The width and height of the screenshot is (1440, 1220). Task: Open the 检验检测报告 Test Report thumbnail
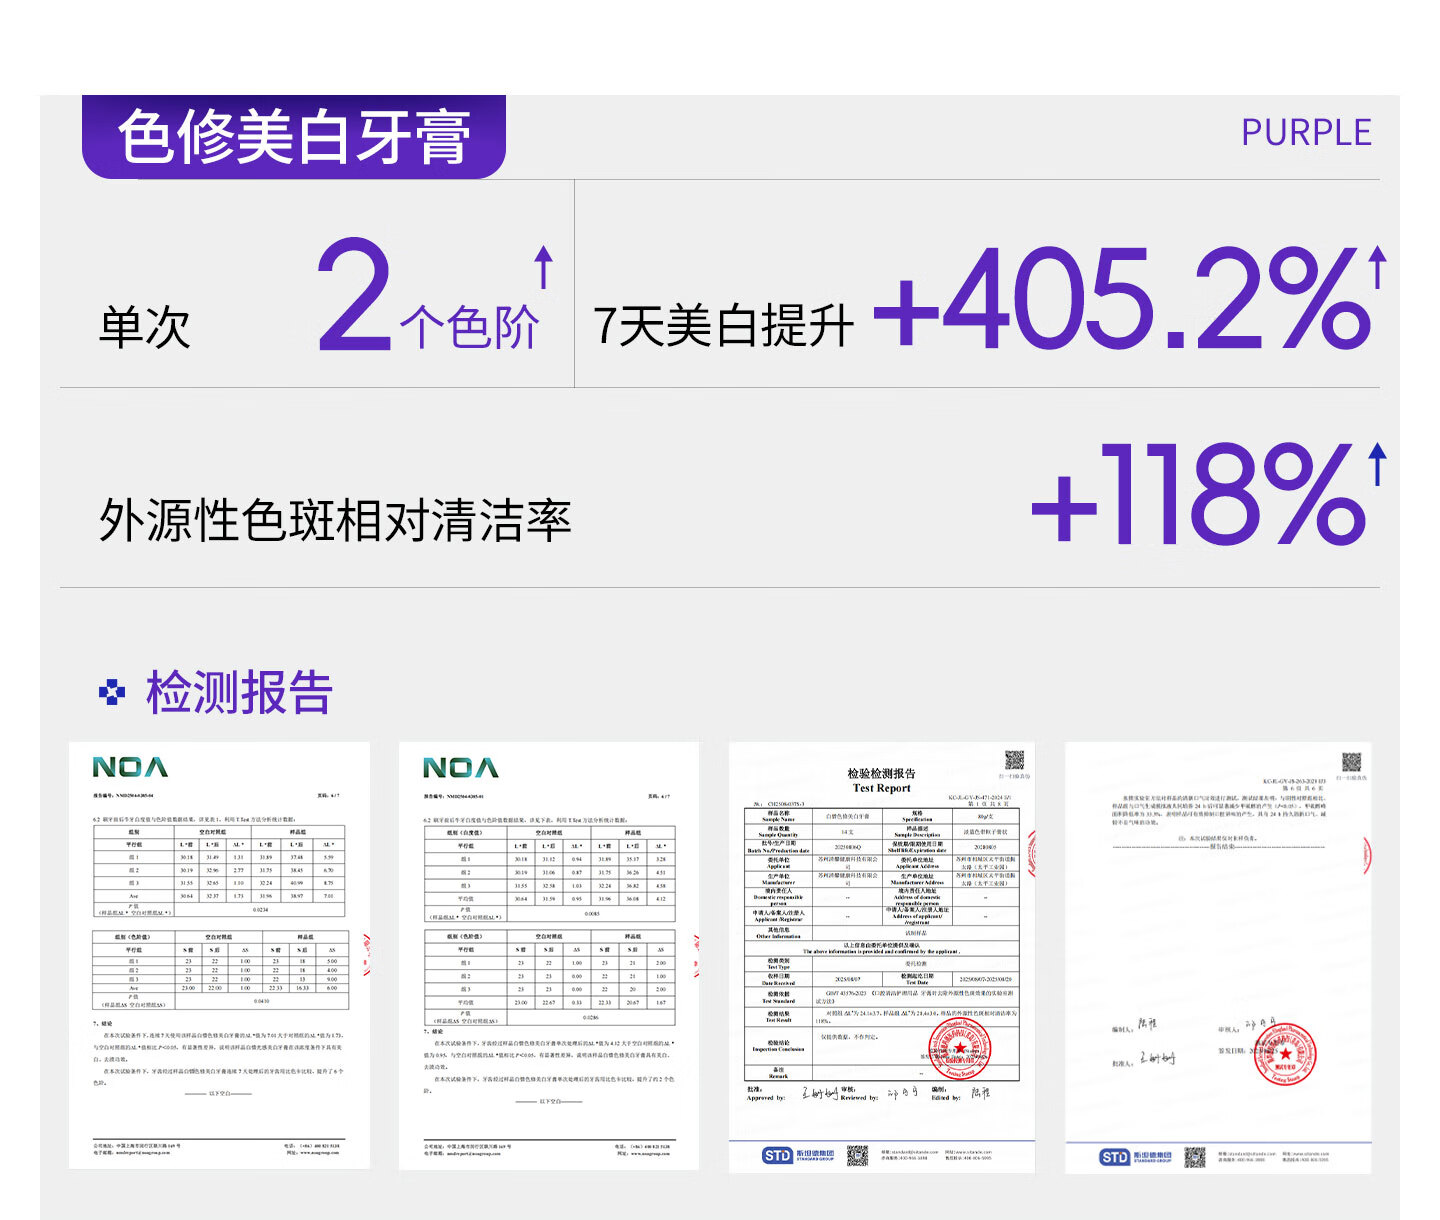(x=882, y=957)
